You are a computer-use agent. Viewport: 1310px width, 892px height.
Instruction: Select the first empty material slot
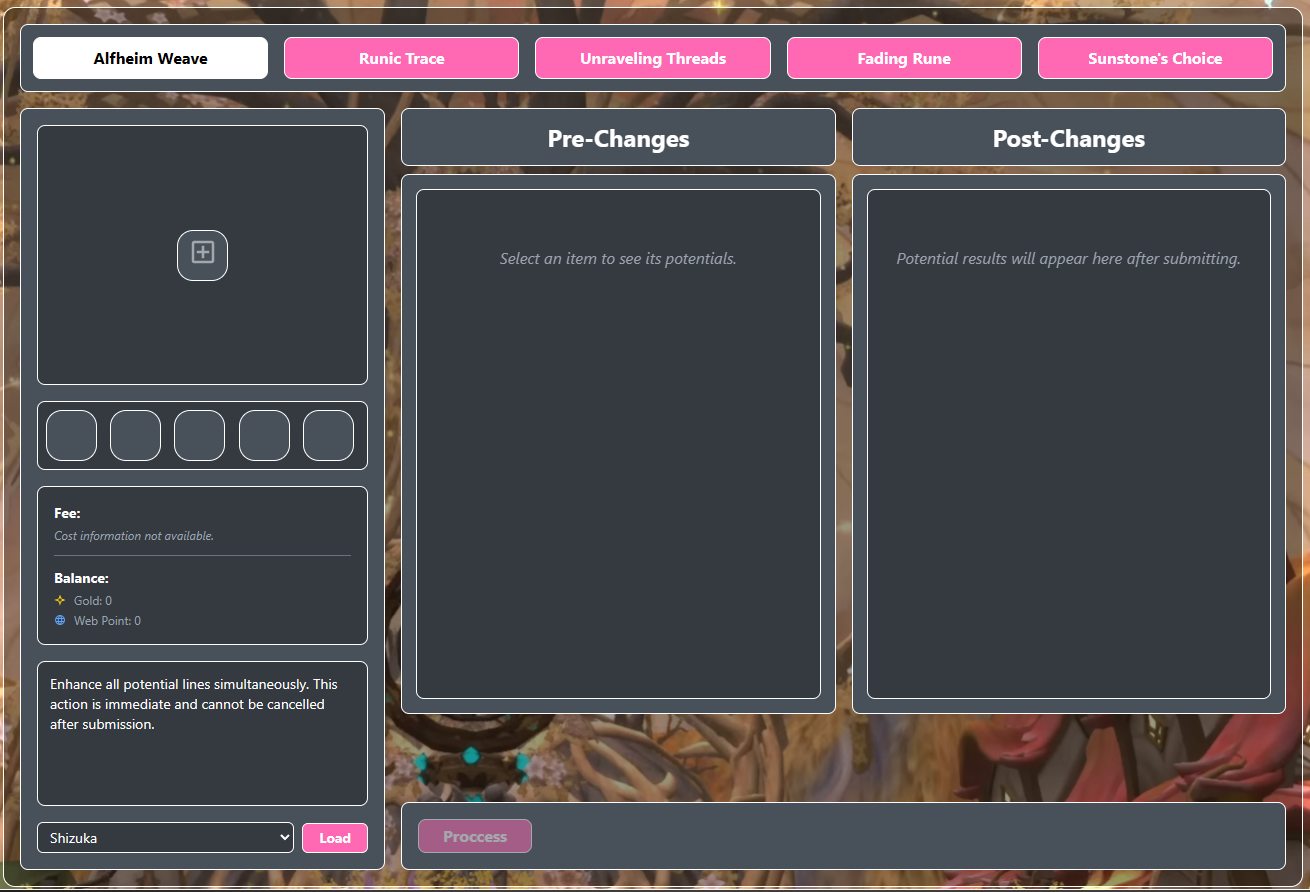71,436
